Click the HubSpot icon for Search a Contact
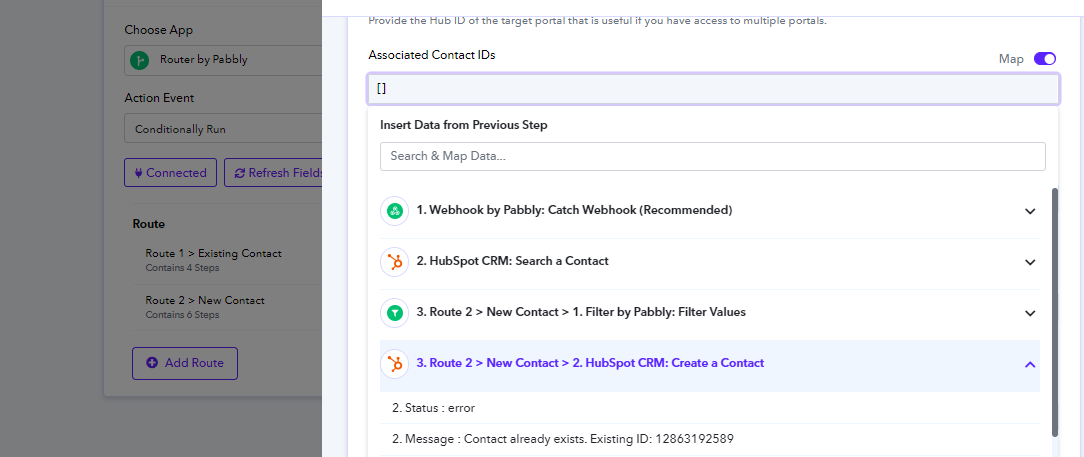Viewport: 1084px width, 457px height. (395, 262)
